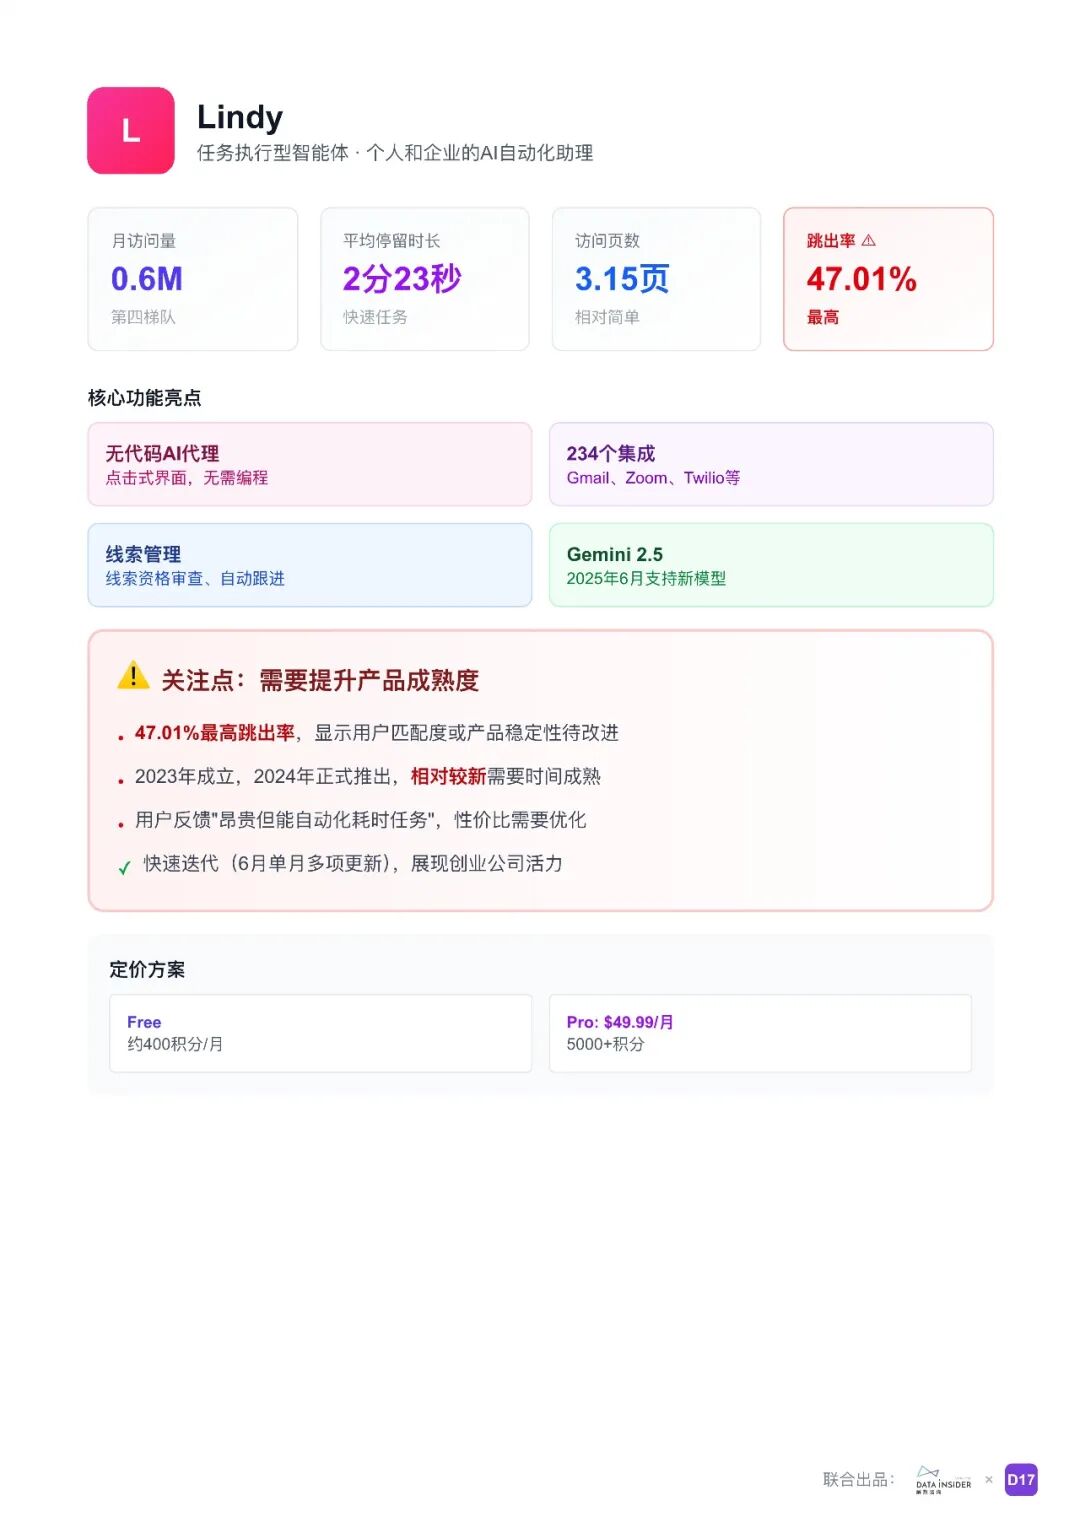Click the 47.01% bounce rate value
This screenshot has width=1080, height=1528.
pos(861,278)
